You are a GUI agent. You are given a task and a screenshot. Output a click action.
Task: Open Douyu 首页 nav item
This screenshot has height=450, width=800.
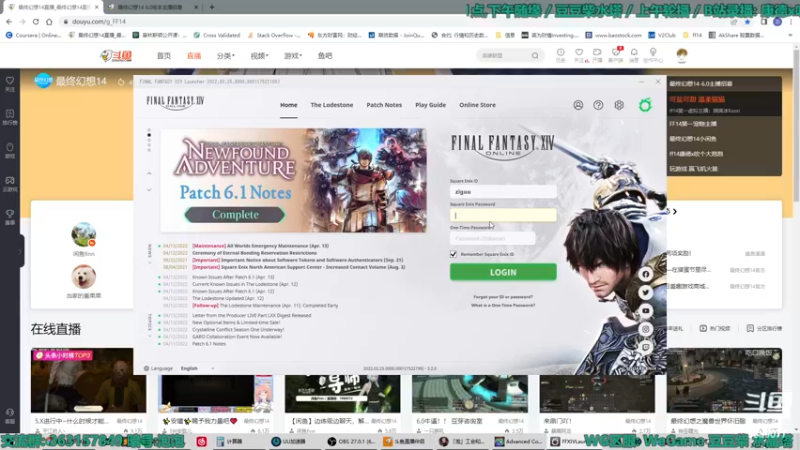(x=164, y=56)
